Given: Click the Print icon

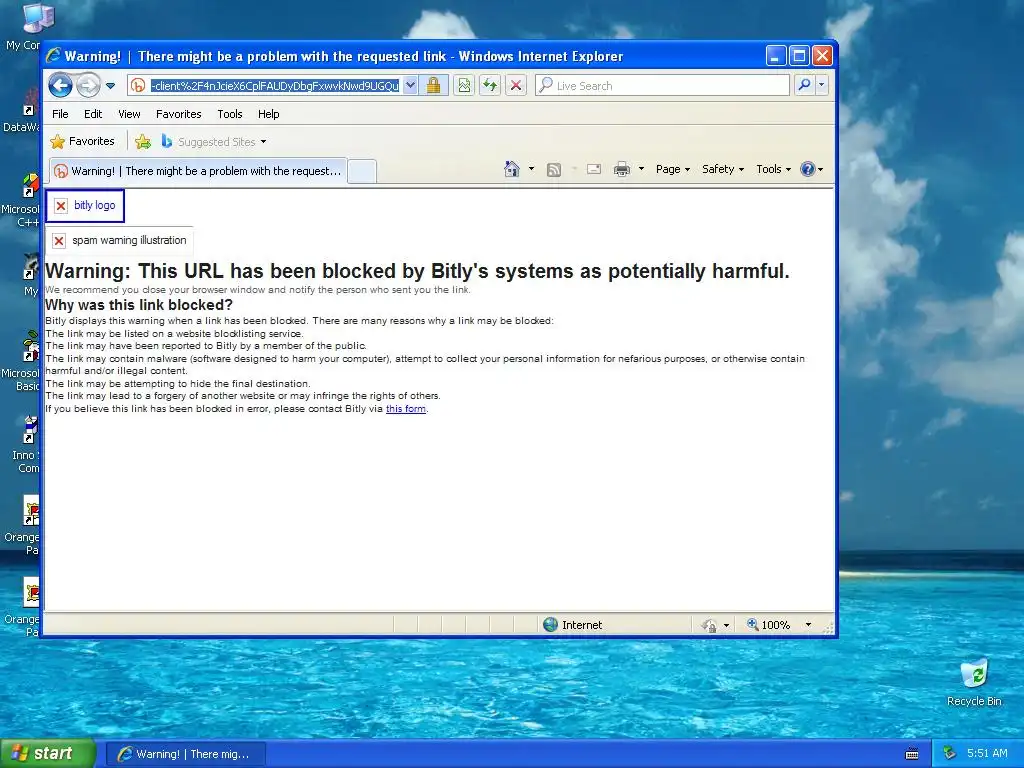Looking at the screenshot, I should coord(622,170).
